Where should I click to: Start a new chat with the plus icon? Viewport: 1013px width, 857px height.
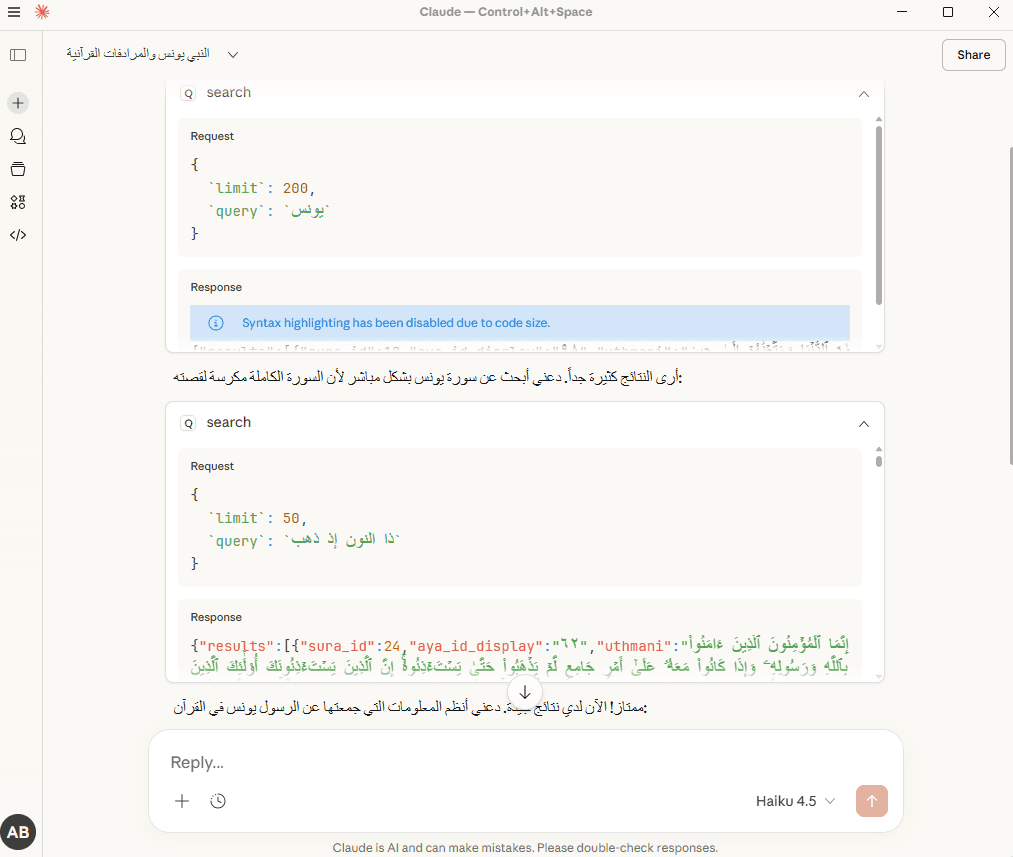[17, 103]
